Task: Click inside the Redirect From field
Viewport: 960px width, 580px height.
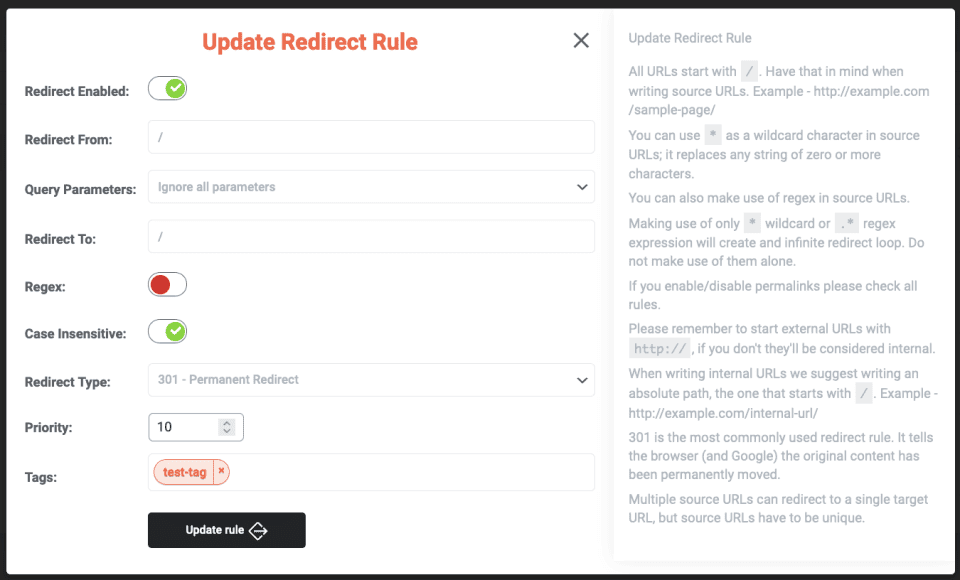Action: 370,137
